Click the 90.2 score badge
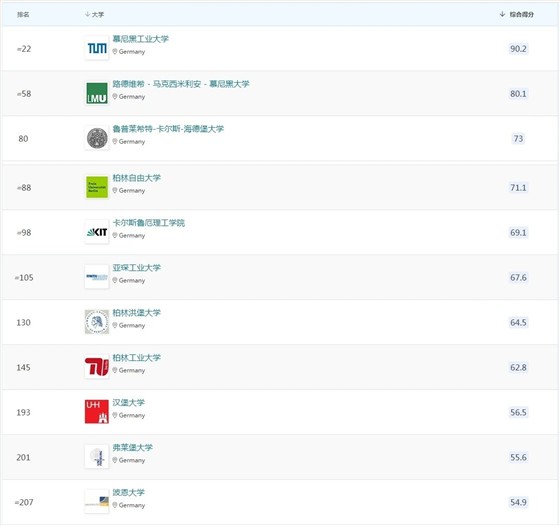The height and width of the screenshot is (526, 560). pyautogui.click(x=518, y=49)
